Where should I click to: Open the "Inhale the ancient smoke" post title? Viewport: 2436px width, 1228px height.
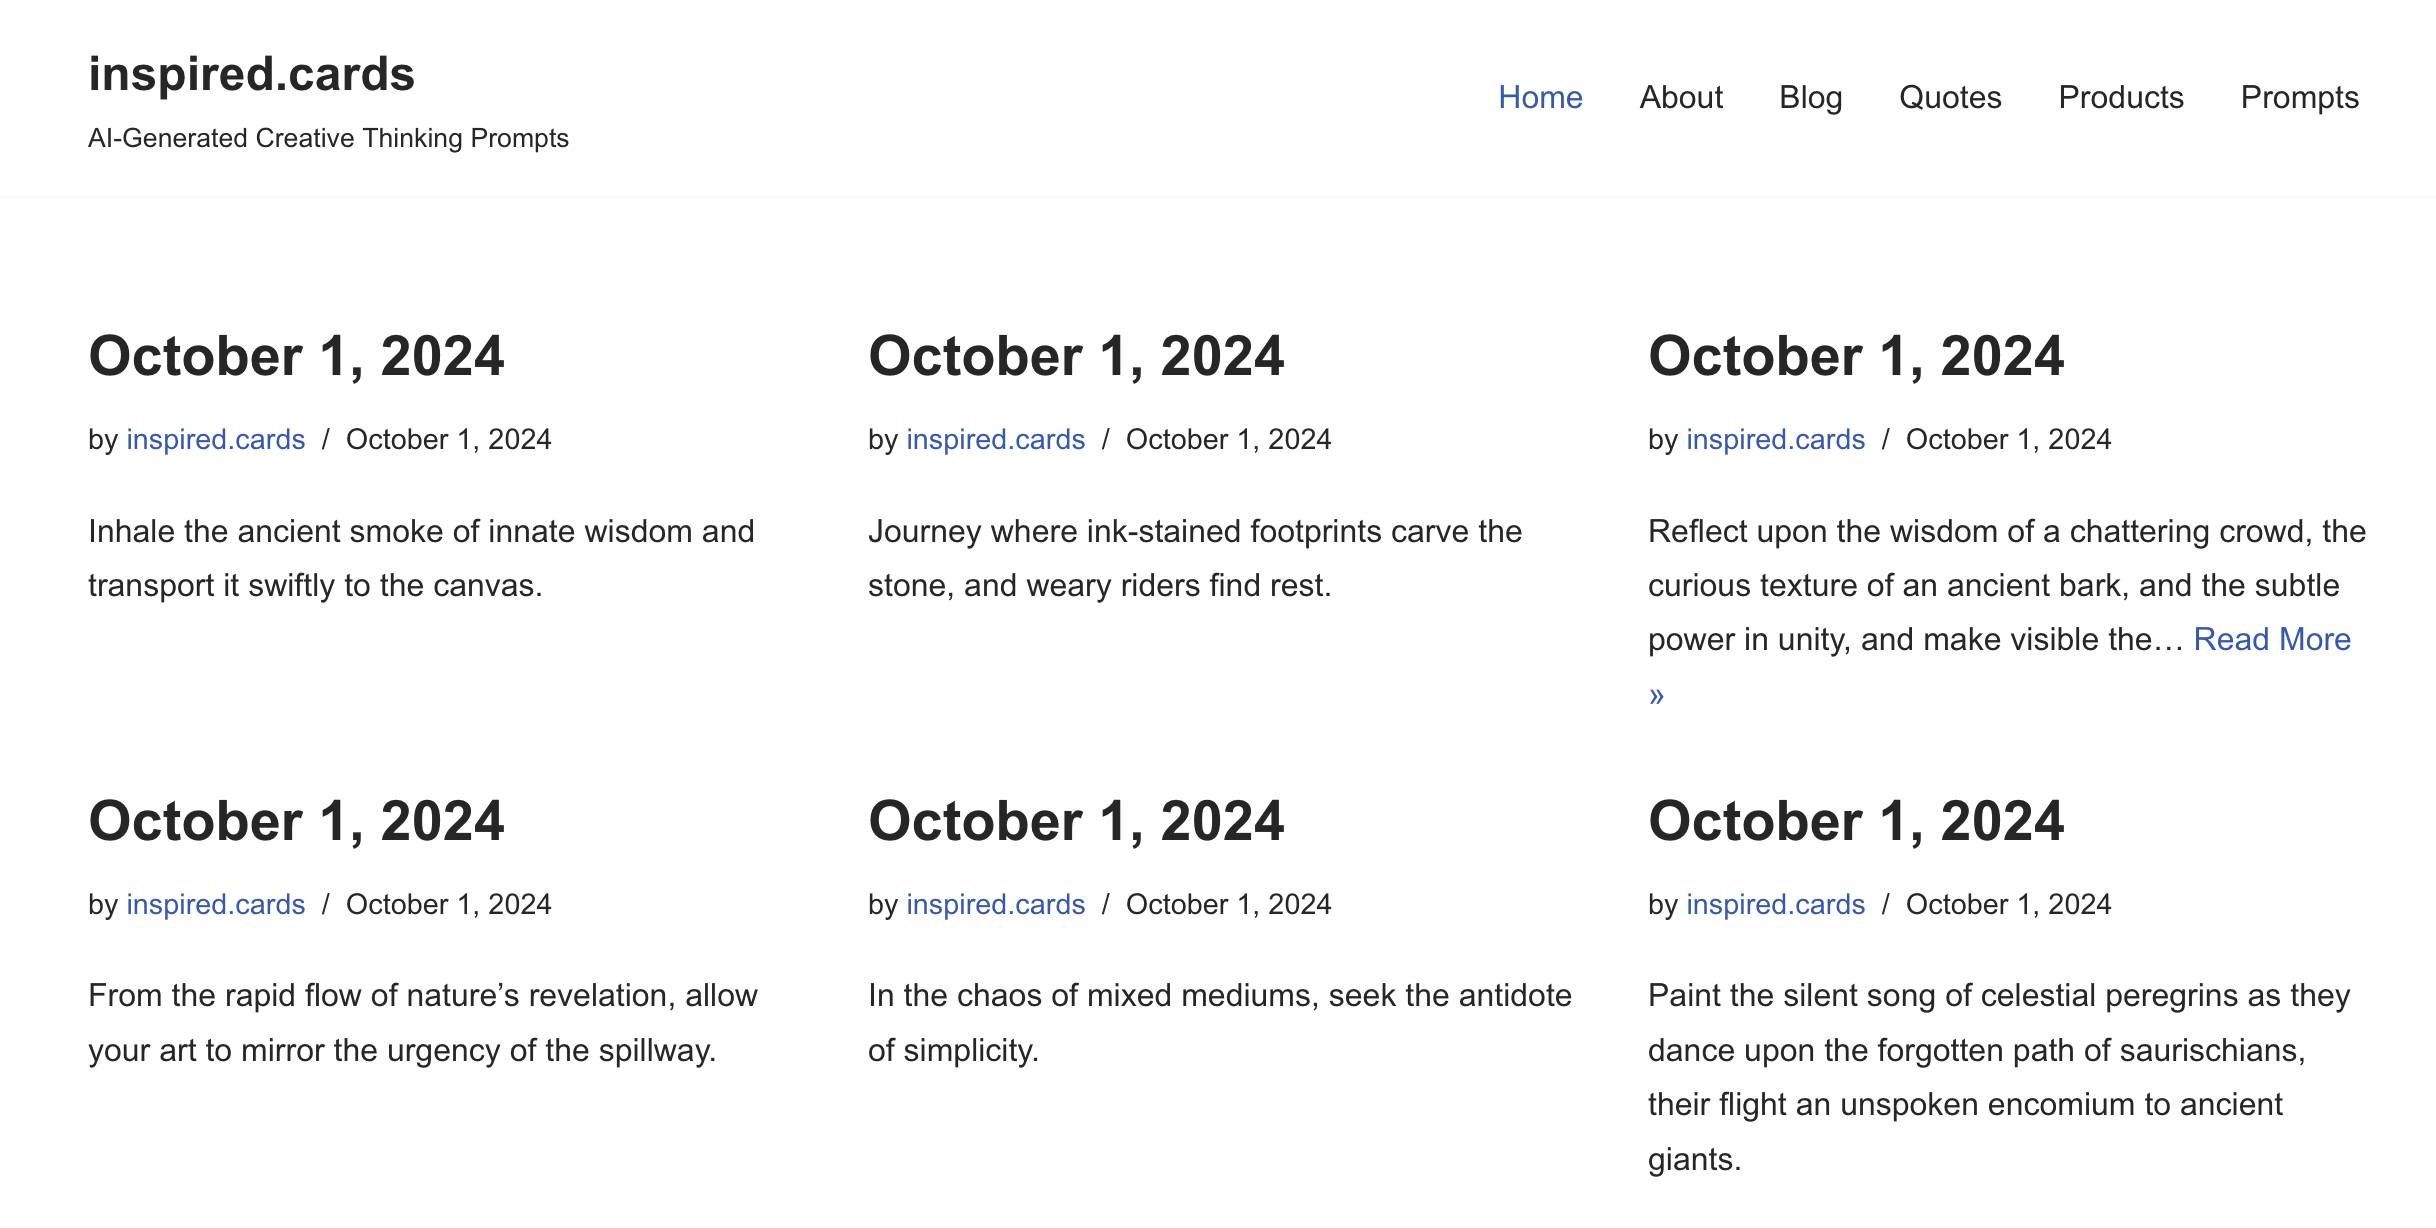point(296,357)
